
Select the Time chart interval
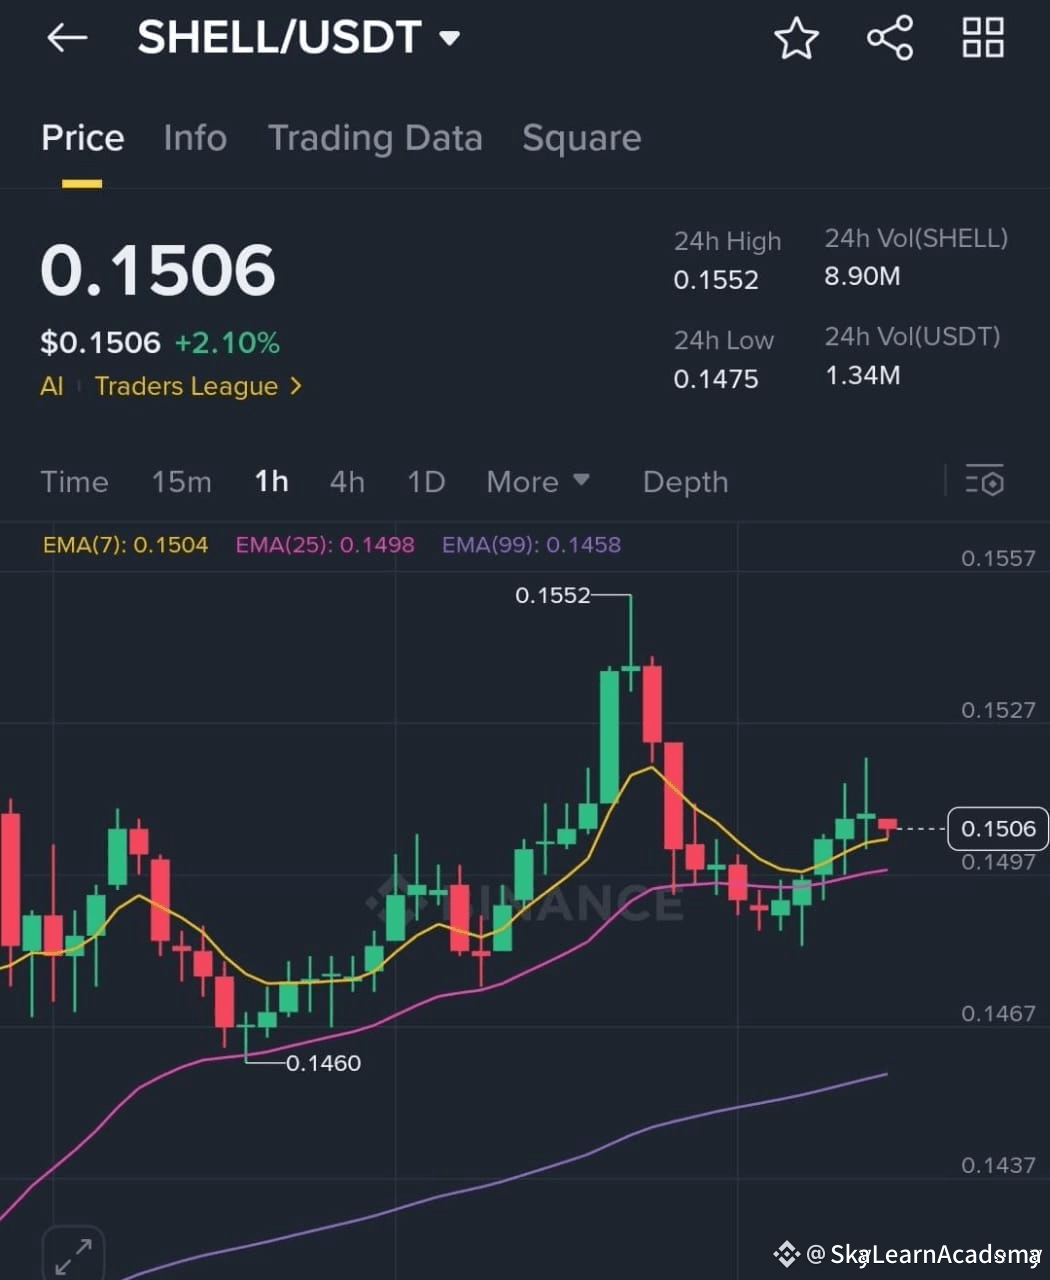(x=74, y=482)
